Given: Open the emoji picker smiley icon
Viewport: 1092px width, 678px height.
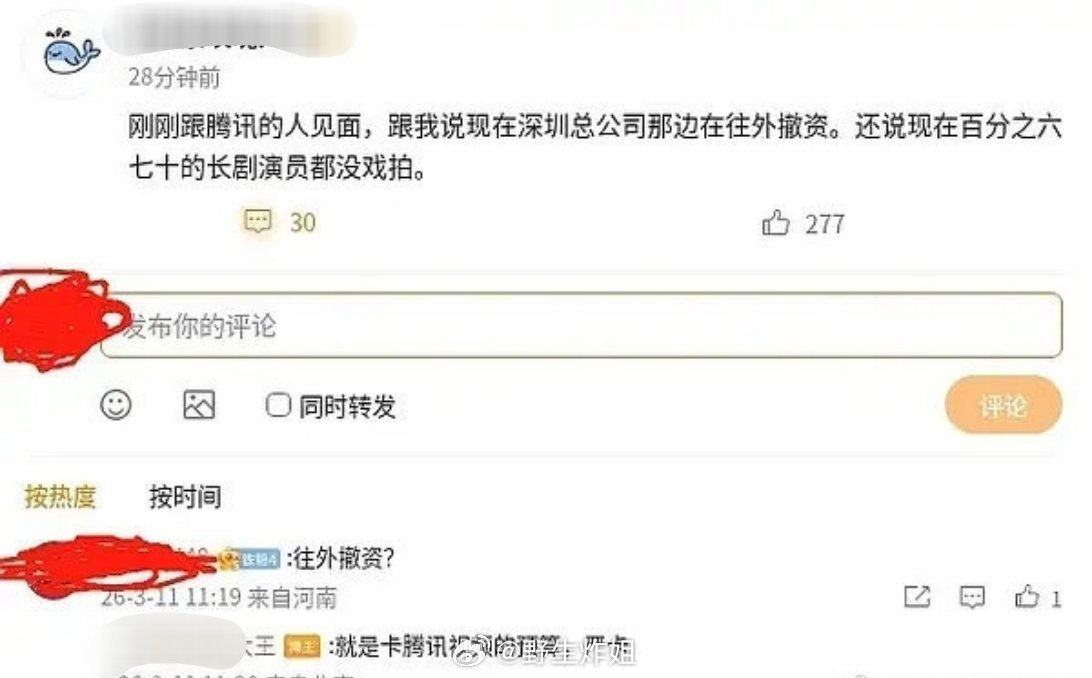Looking at the screenshot, I should click(116, 404).
